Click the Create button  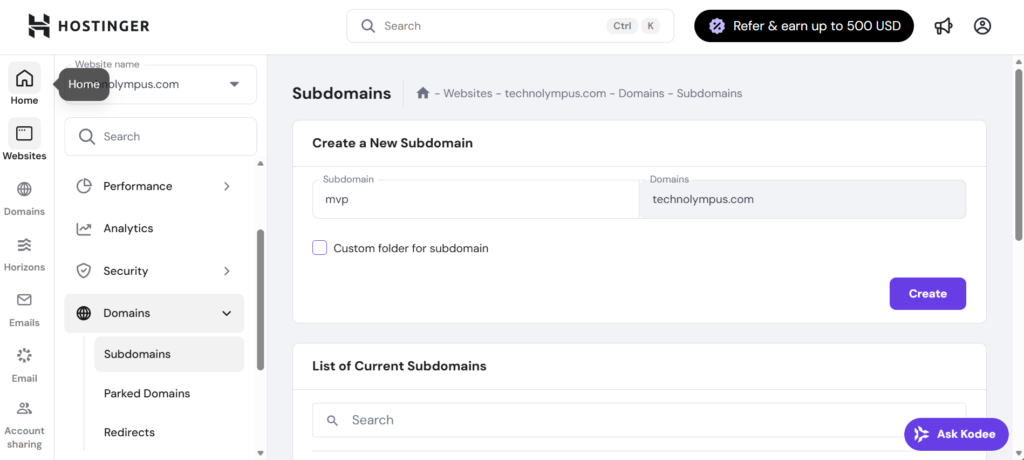927,293
